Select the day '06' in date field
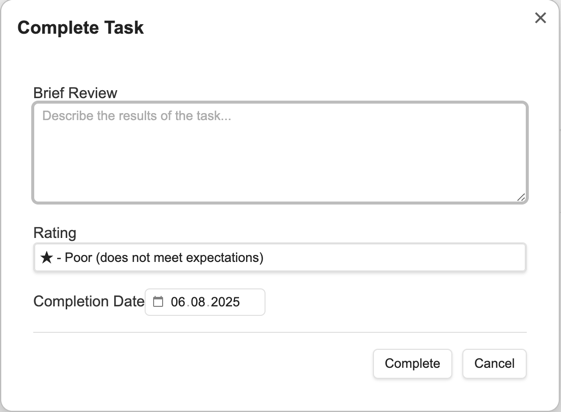Screen dimensions: 561x412 tap(178, 302)
